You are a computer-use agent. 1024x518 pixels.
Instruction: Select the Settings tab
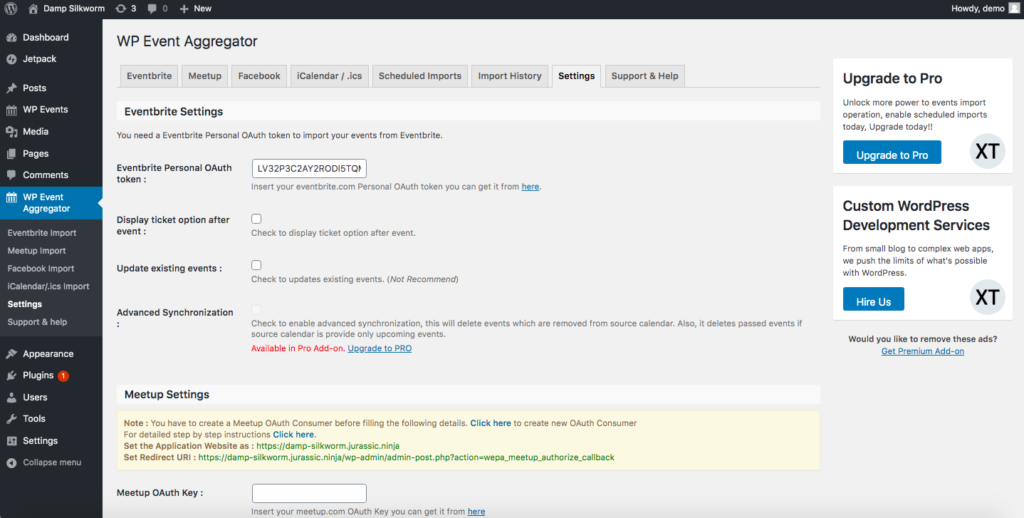coord(576,76)
